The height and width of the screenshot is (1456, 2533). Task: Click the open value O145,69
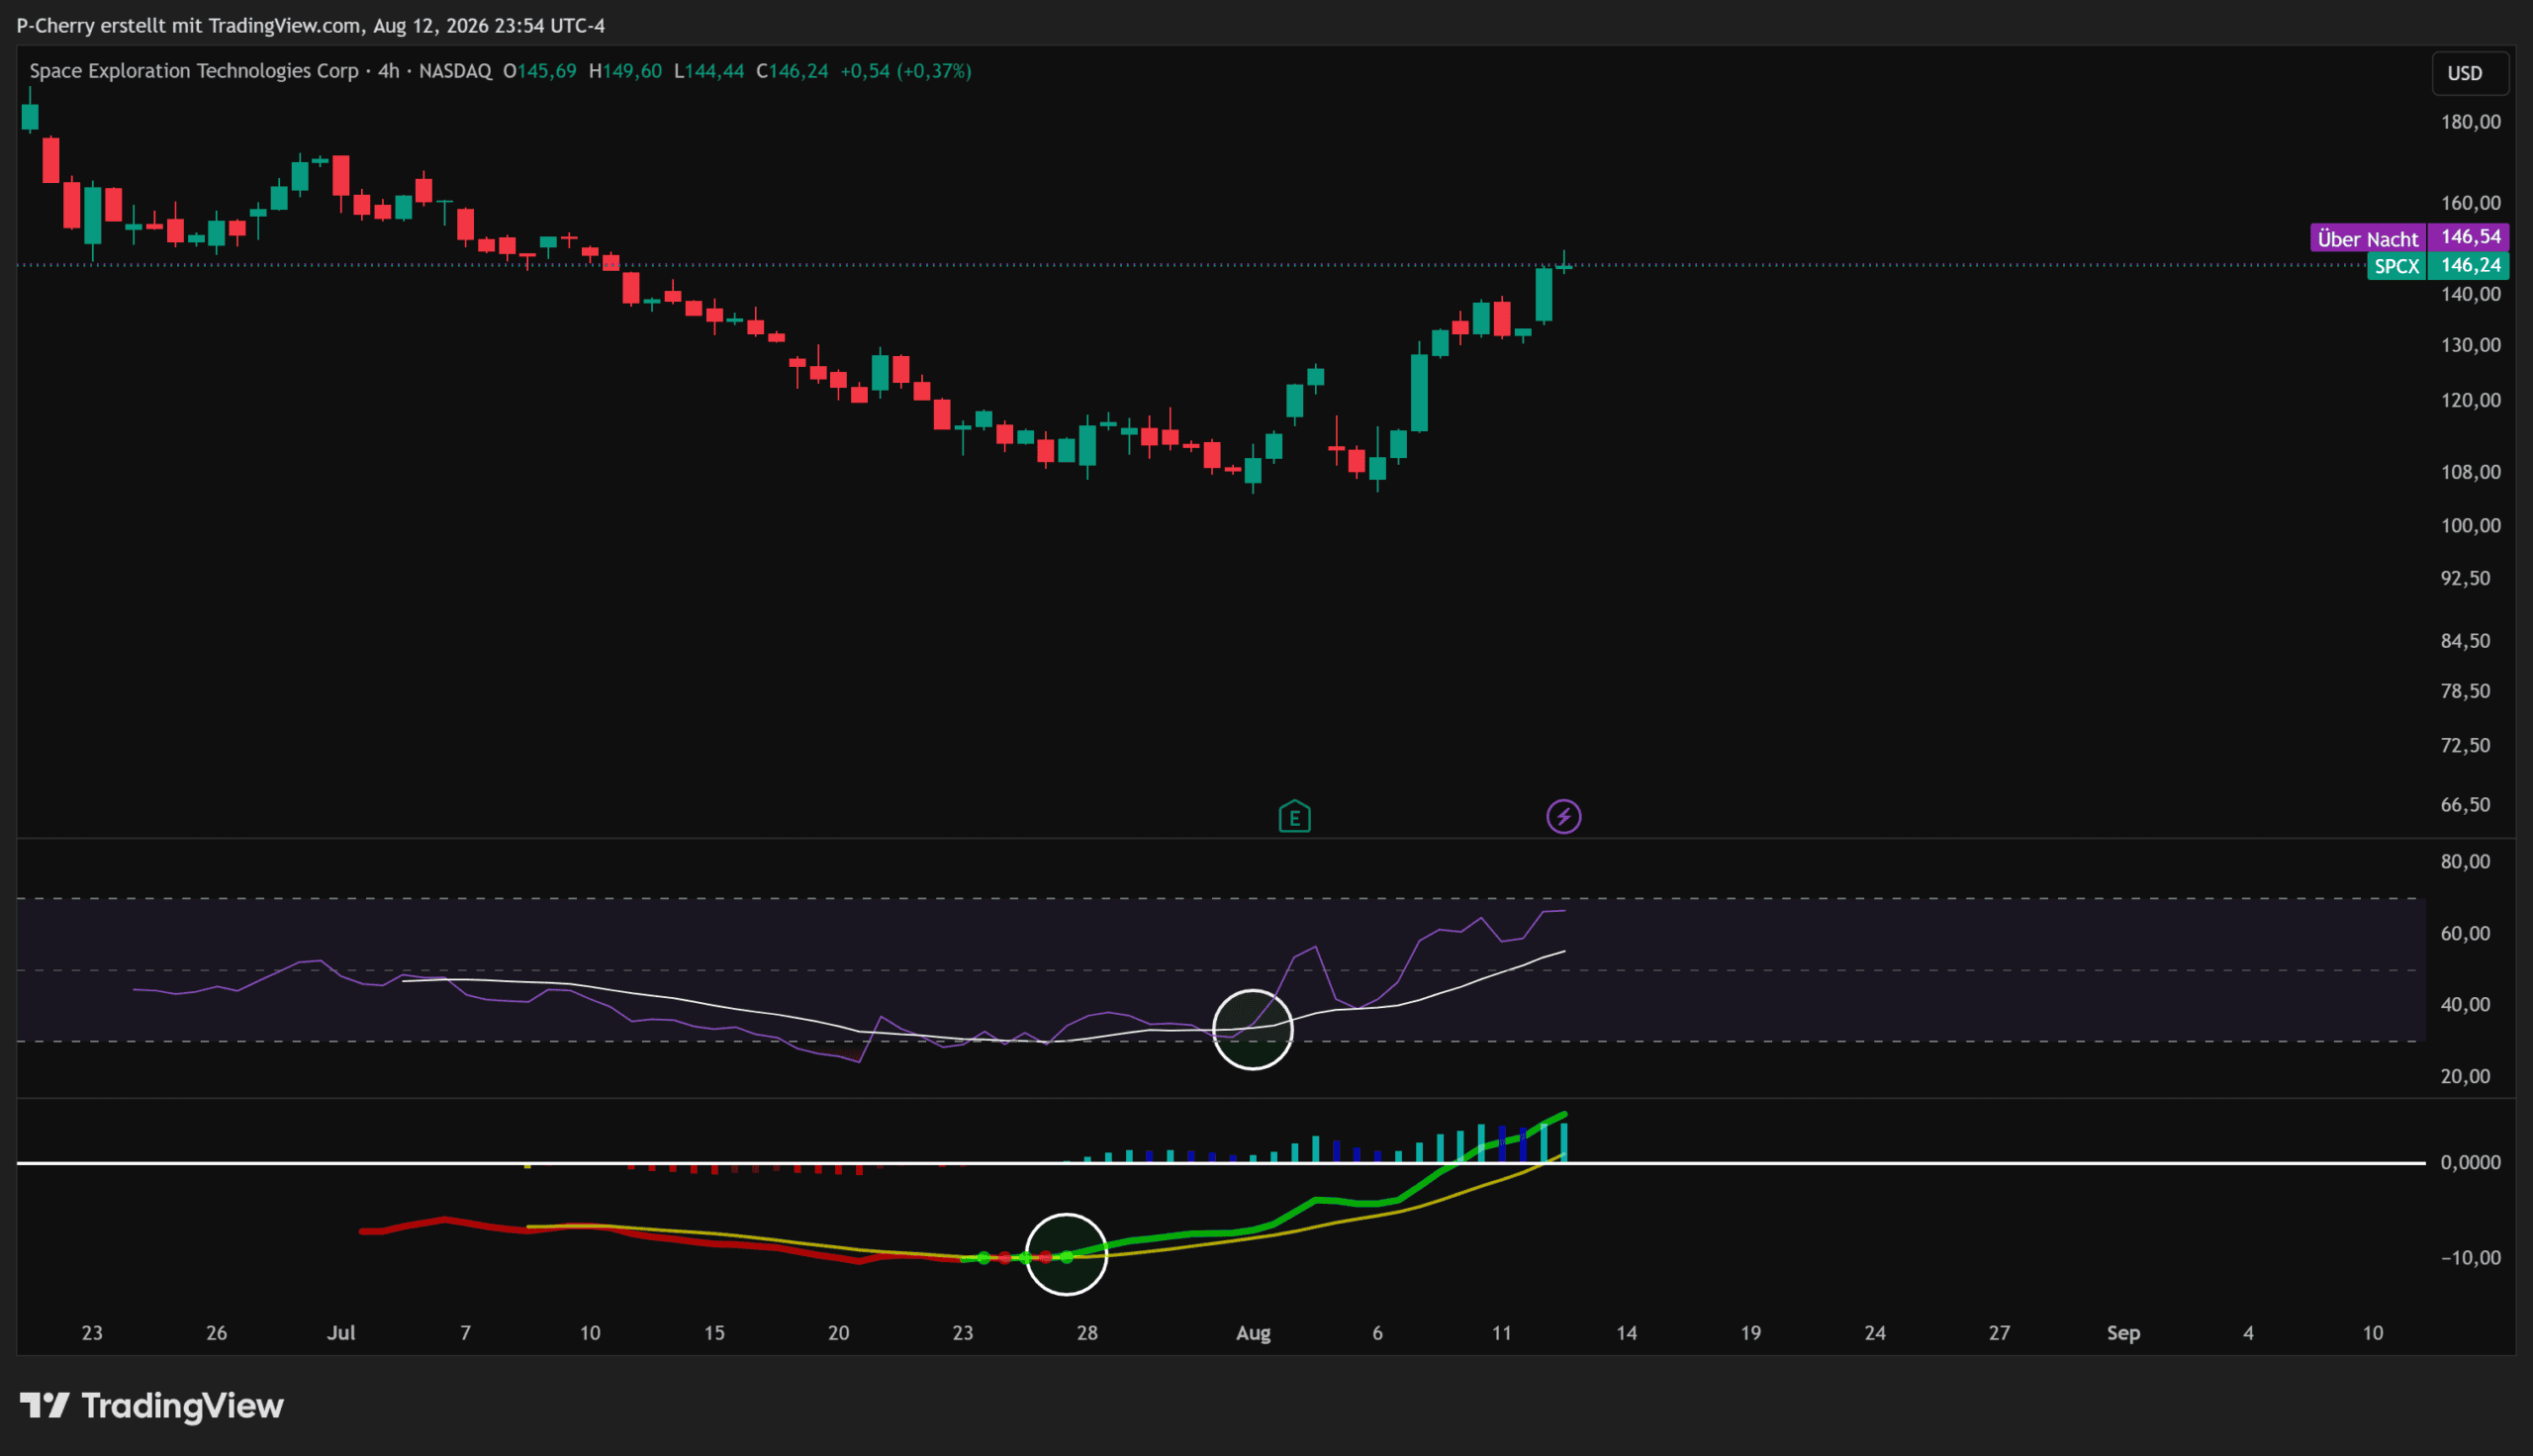coord(539,71)
